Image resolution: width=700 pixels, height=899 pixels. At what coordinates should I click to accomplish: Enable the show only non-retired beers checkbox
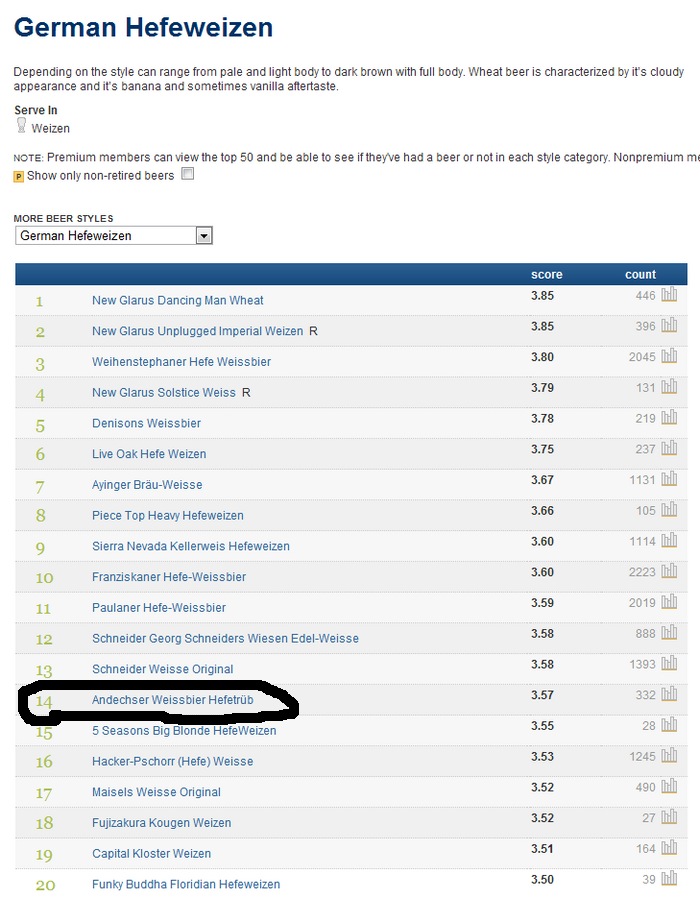pyautogui.click(x=187, y=174)
